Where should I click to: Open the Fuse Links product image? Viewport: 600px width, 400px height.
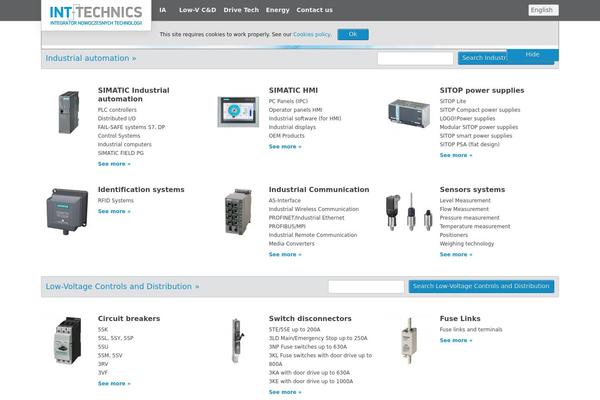click(x=409, y=340)
